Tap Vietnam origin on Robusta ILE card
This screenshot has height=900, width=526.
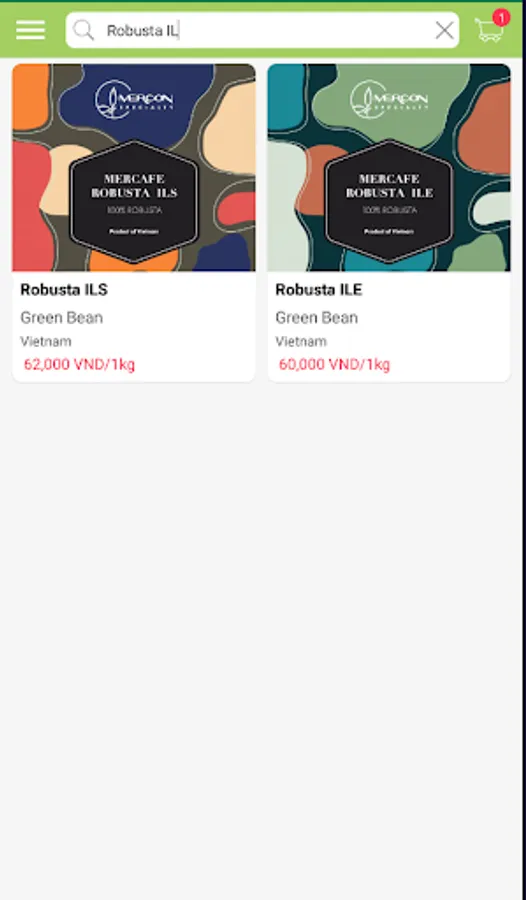click(x=301, y=342)
